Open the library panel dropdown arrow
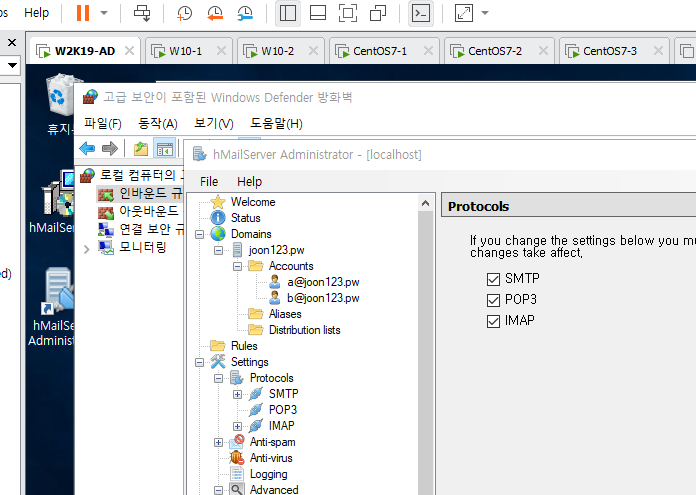The height and width of the screenshot is (495, 696). coord(12,65)
